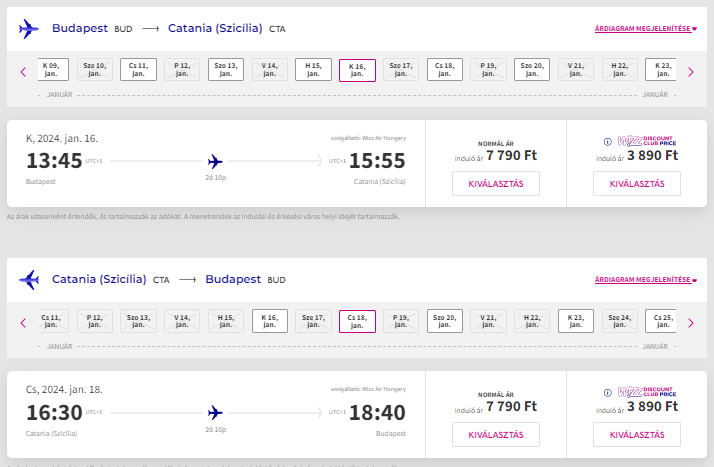Choose return Wizz Discount Club Kiválasztás button
714x467 pixels.
tap(637, 435)
